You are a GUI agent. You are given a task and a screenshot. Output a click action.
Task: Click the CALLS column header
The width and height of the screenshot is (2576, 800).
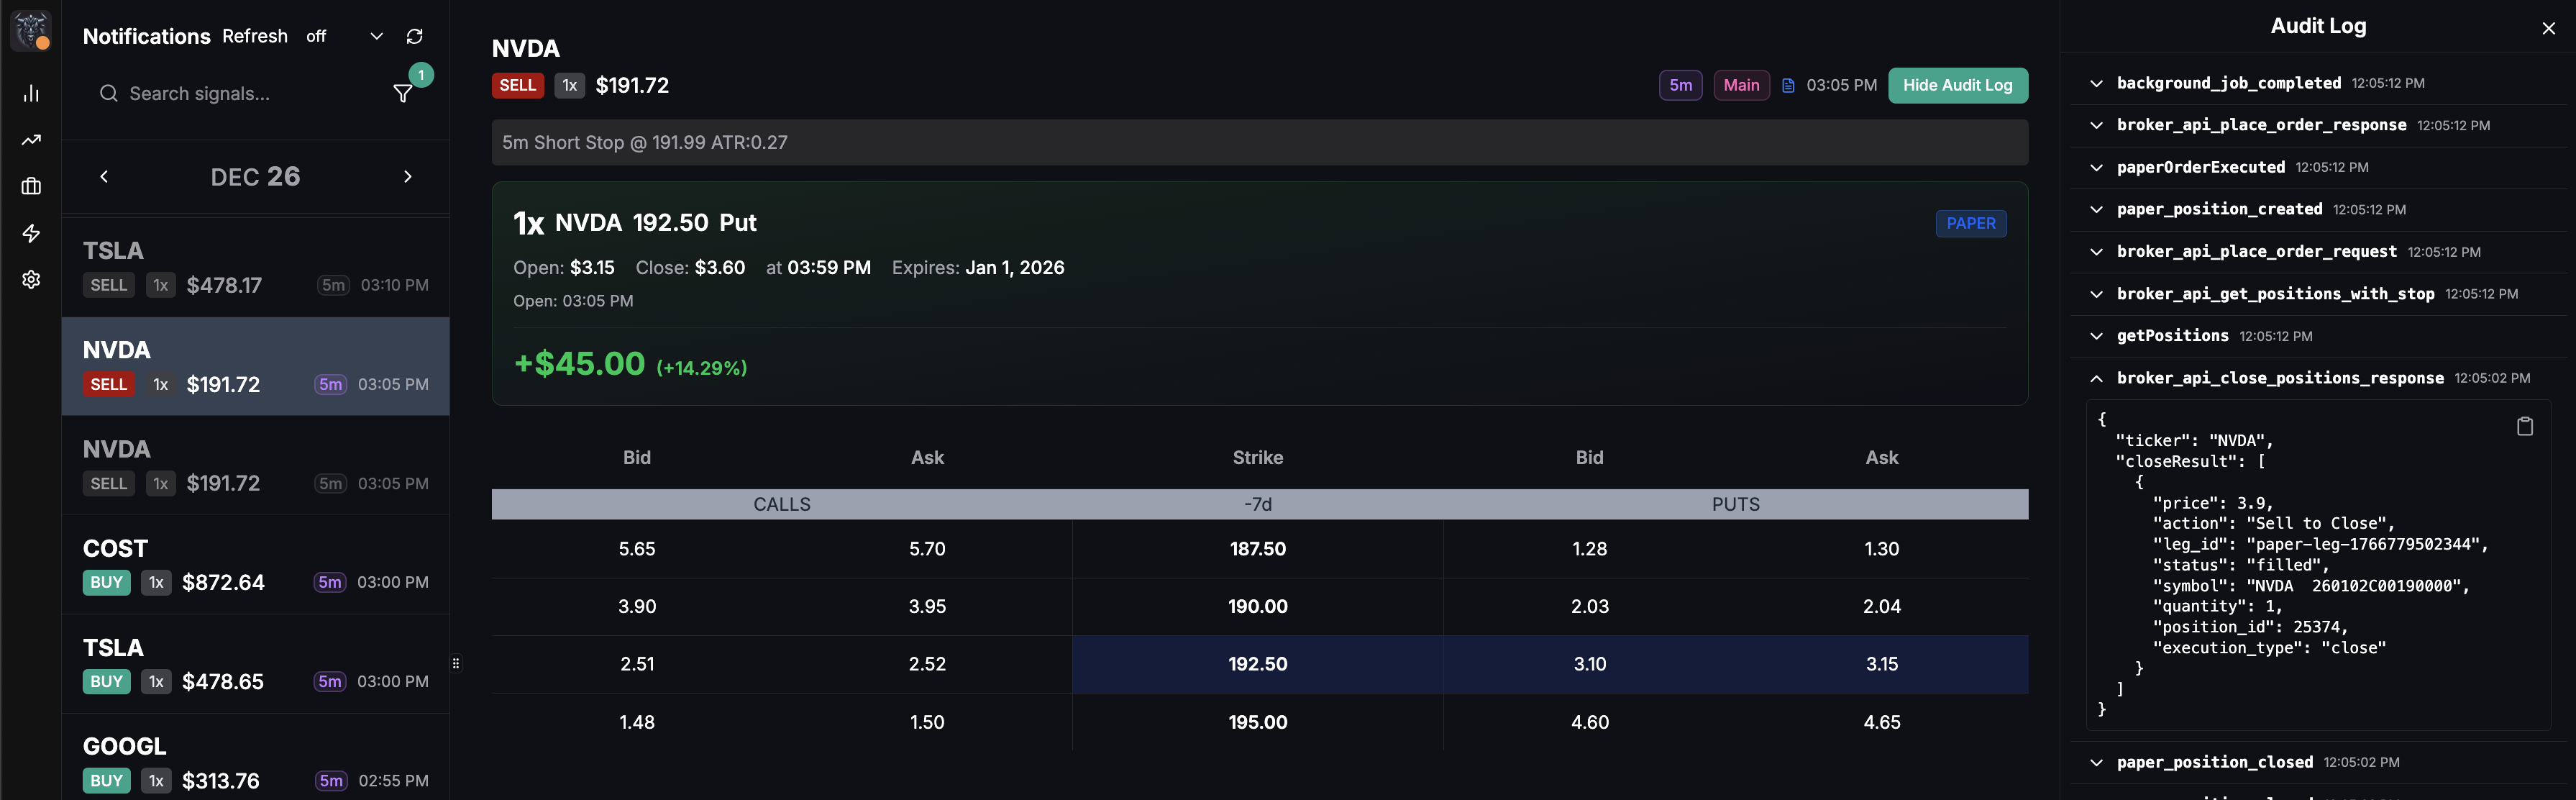pos(782,504)
